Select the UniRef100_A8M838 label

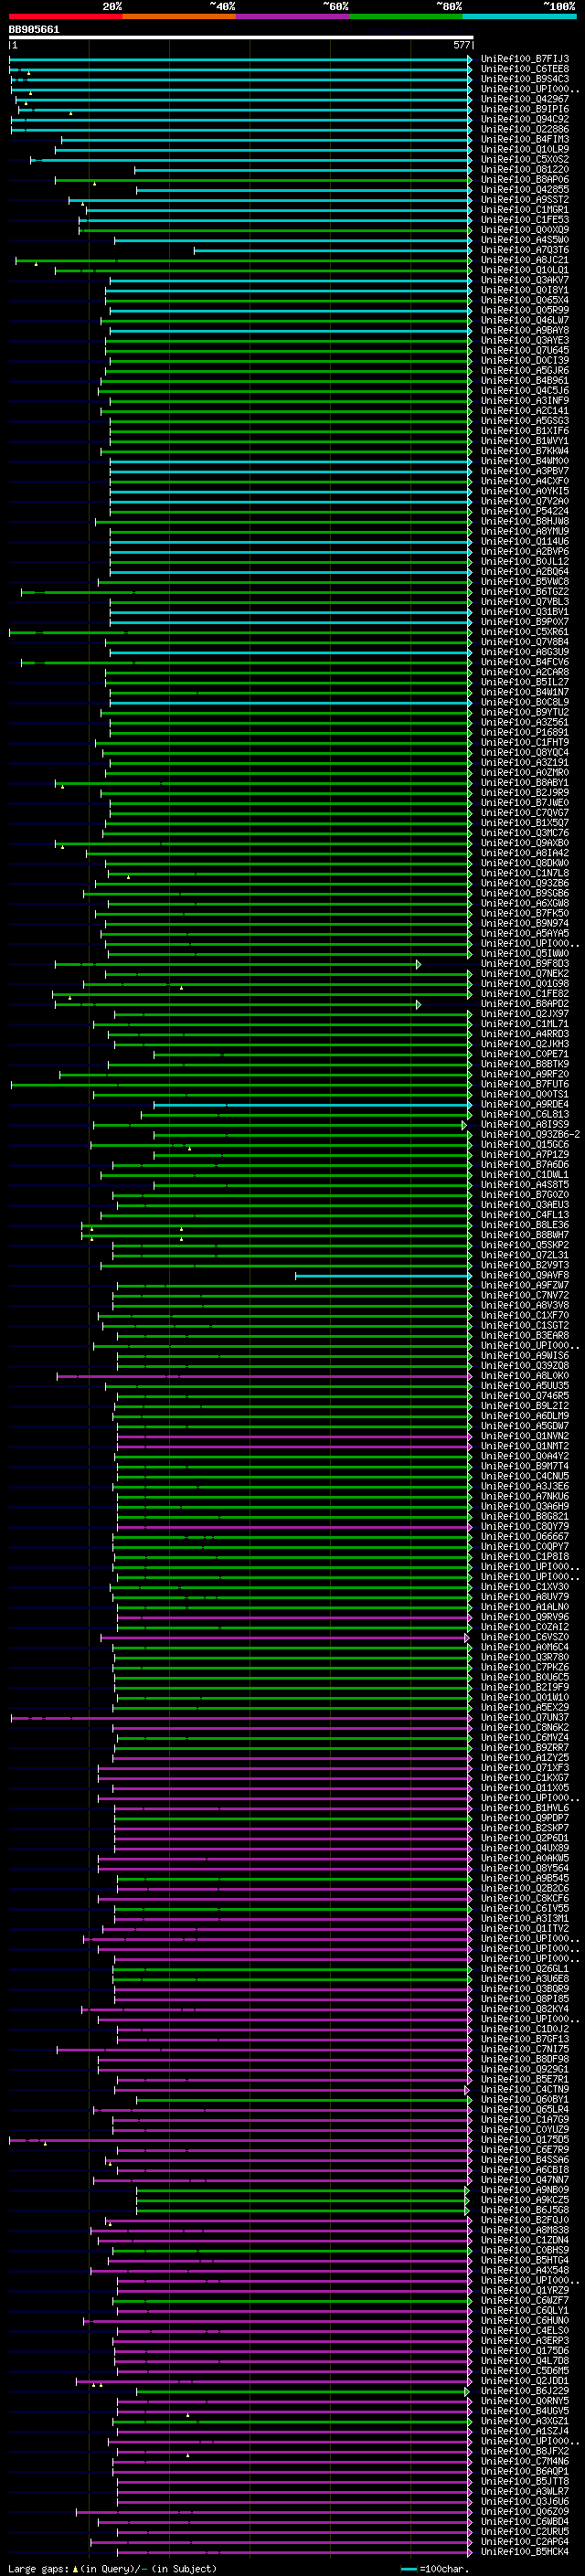525,2229
